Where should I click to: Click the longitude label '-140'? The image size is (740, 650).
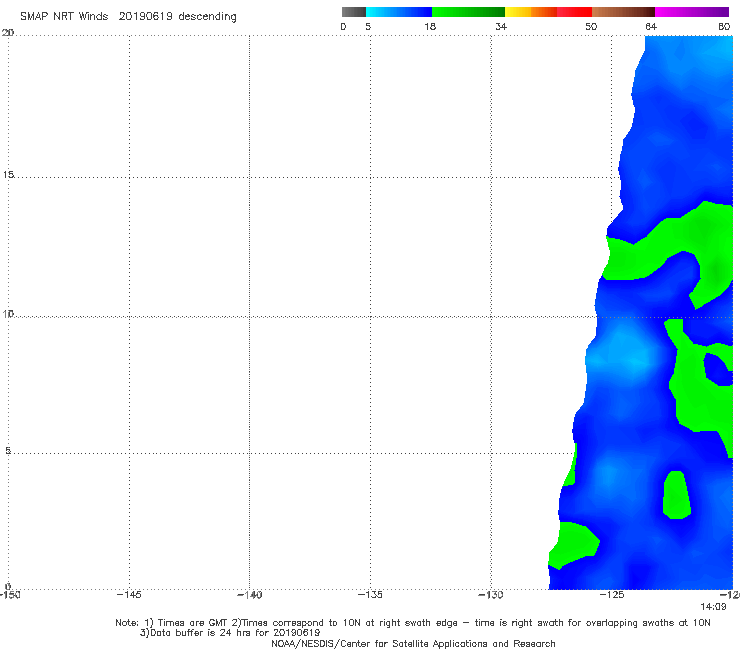[249, 595]
